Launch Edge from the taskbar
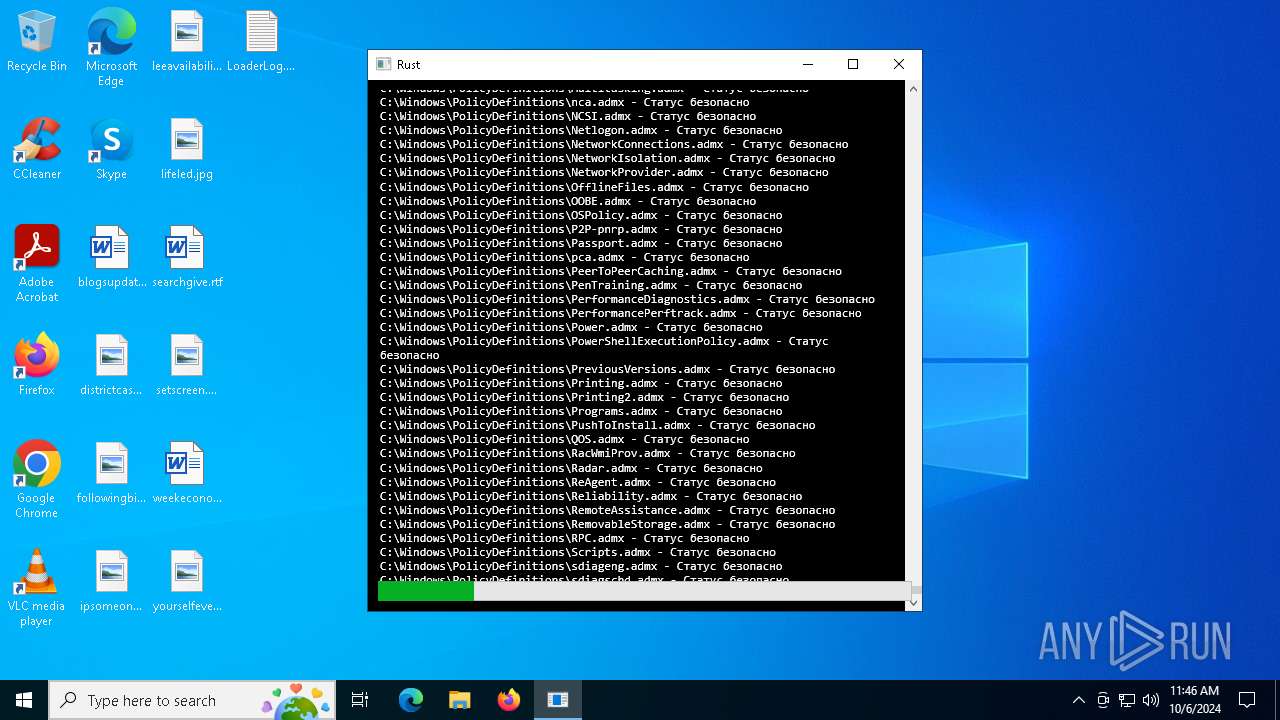1280x720 pixels. click(x=411, y=700)
